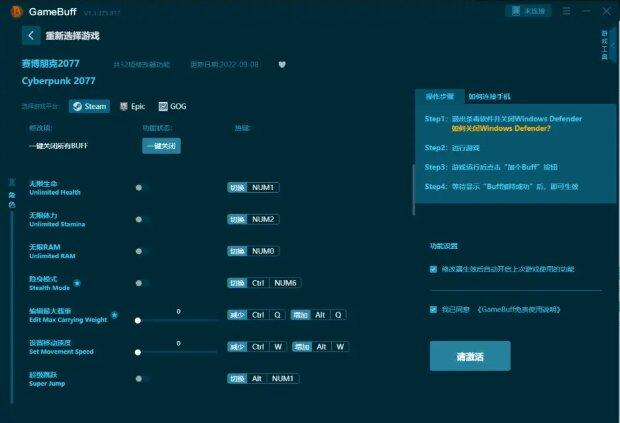Select the 操作步骤 tab
Viewport: 620px width, 423px height.
439,96
